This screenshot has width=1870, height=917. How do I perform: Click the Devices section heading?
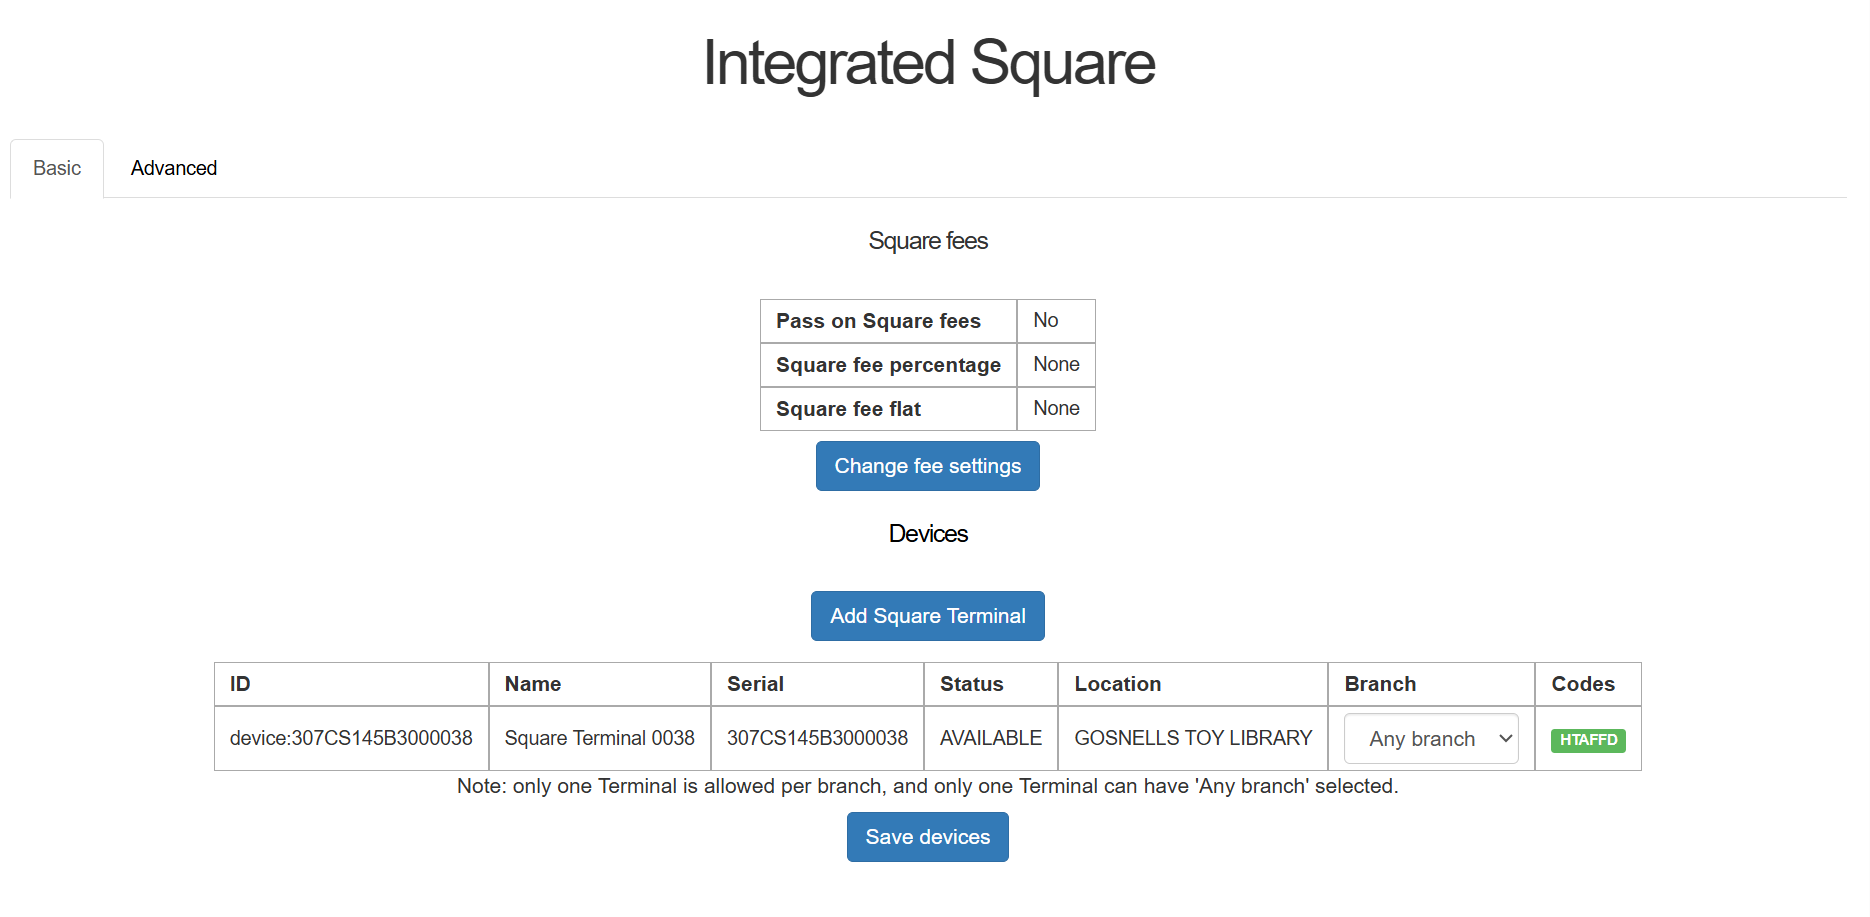[928, 534]
